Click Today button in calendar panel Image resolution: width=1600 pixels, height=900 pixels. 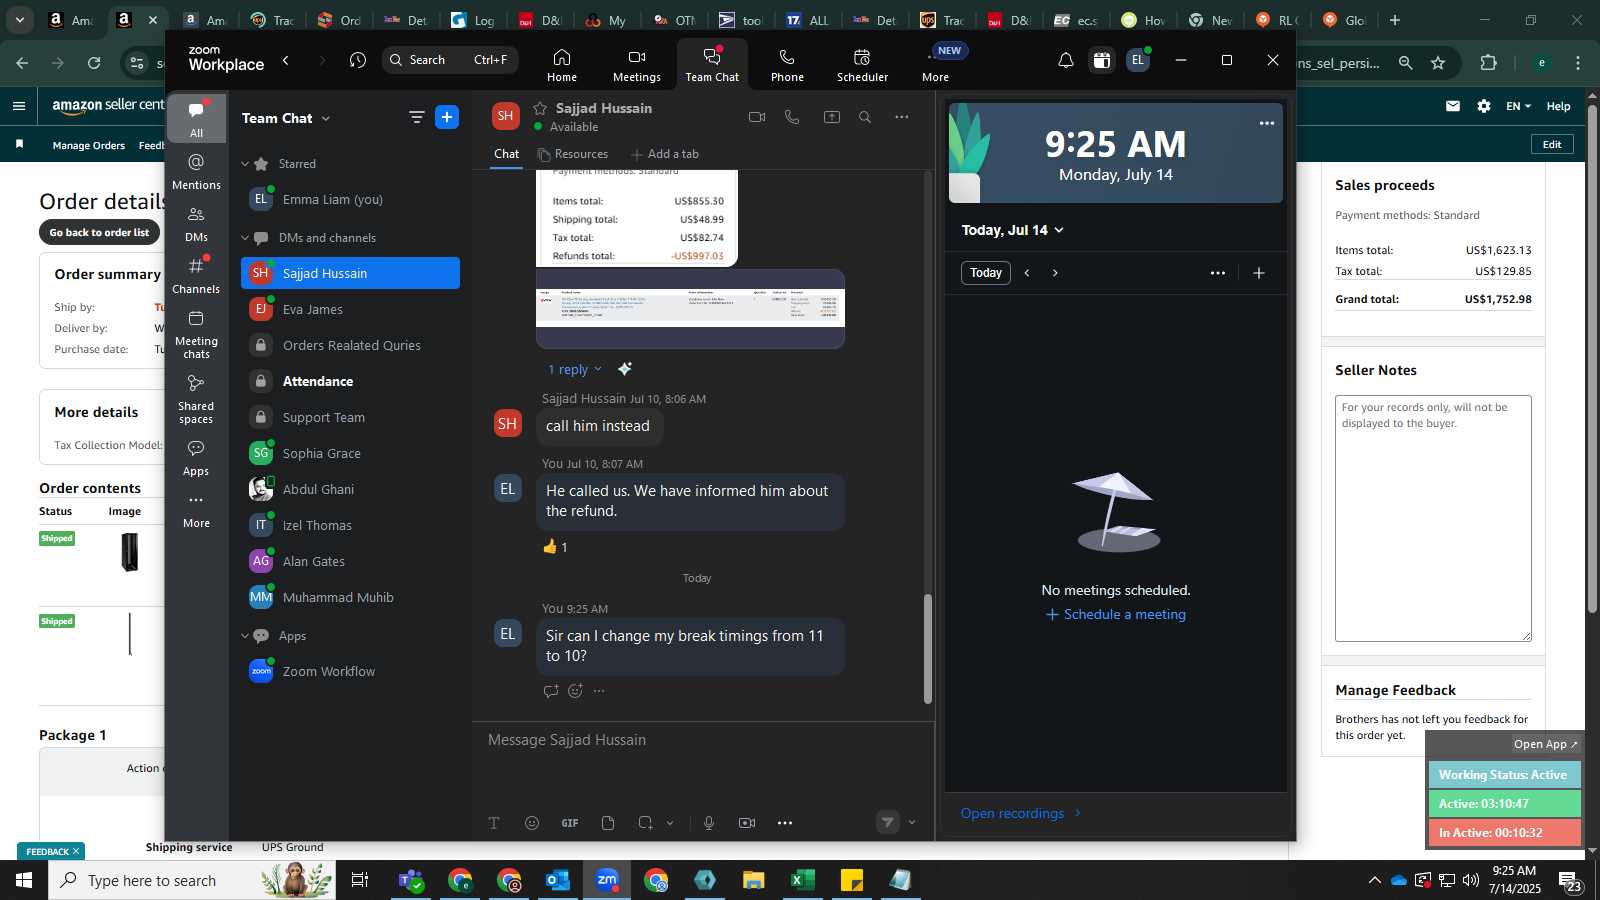(986, 273)
